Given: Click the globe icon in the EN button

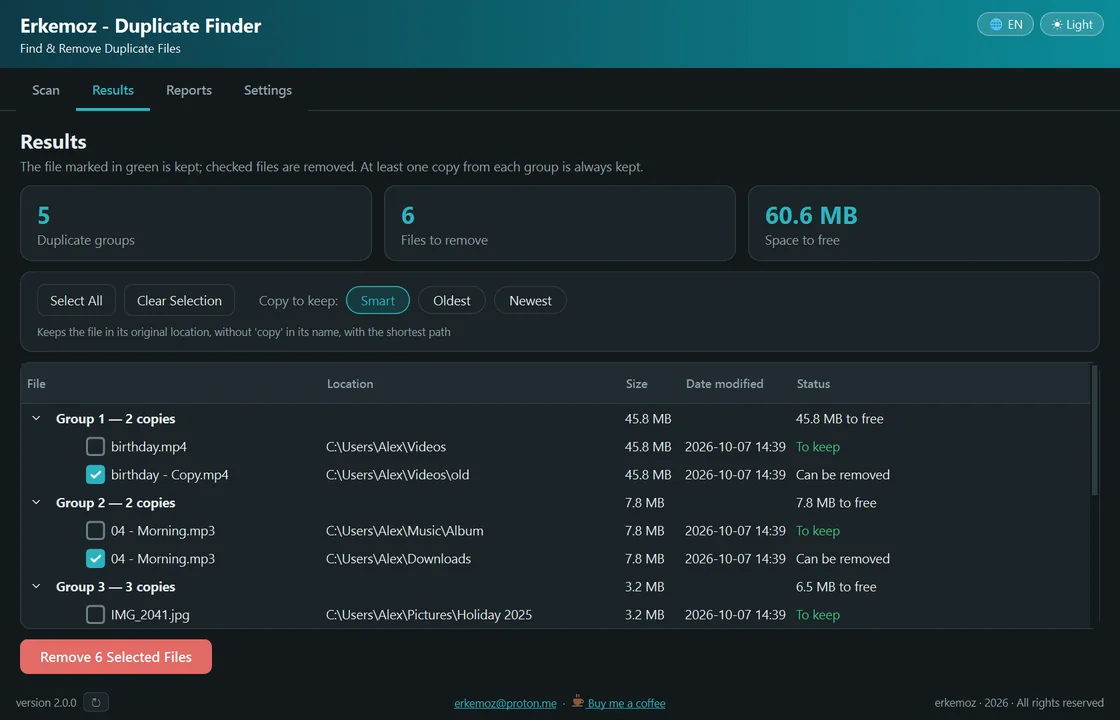Looking at the screenshot, I should click(x=996, y=24).
